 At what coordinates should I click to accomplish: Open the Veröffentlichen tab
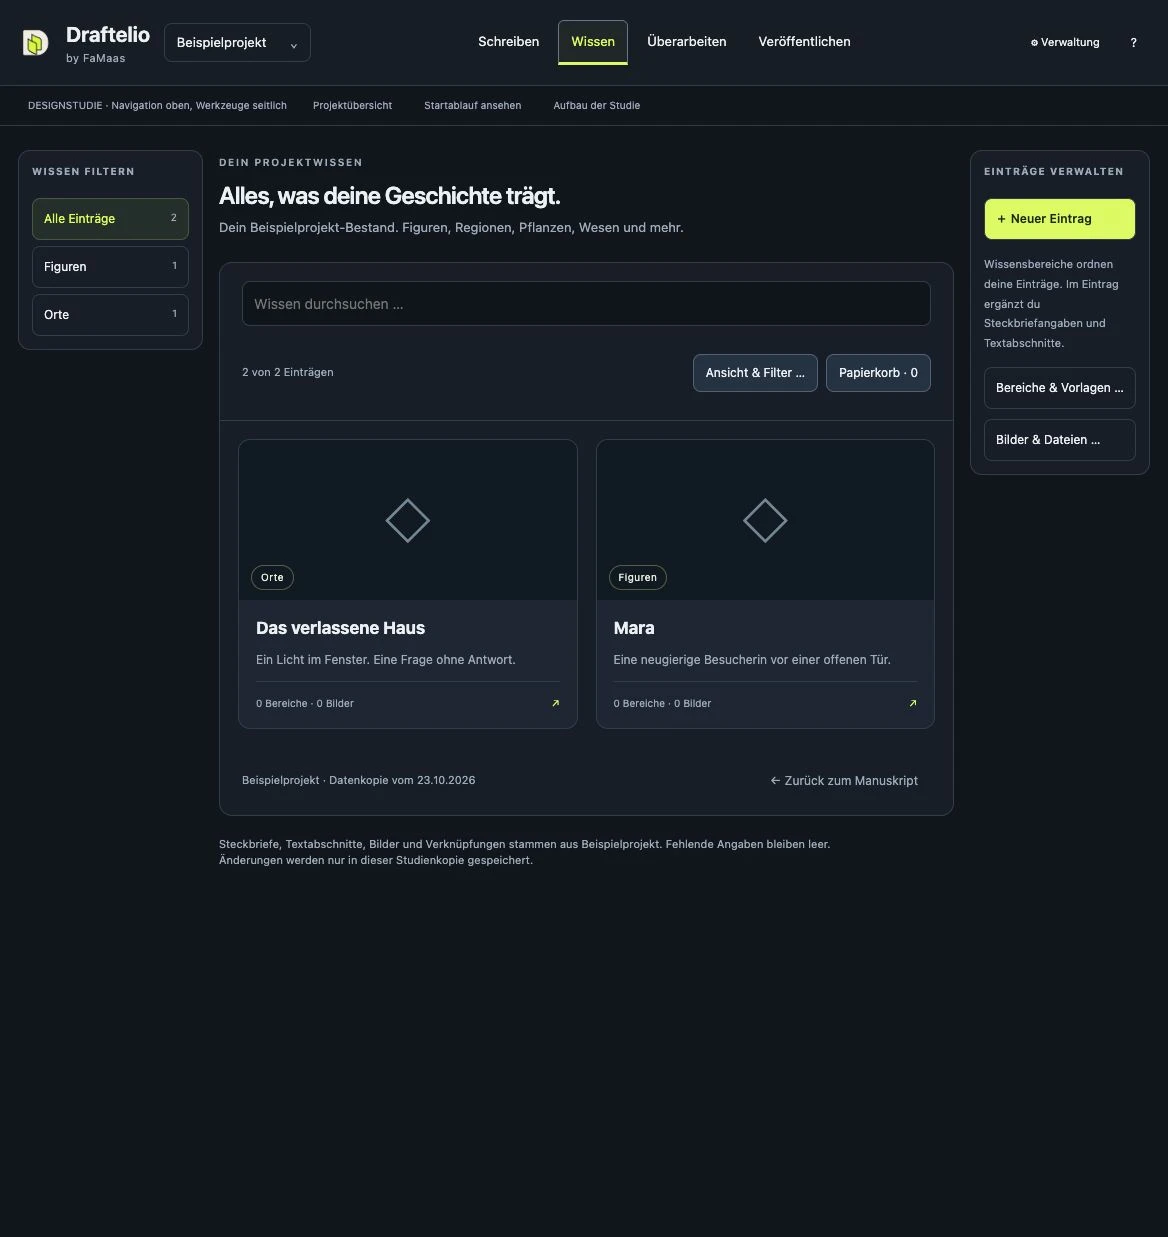pyautogui.click(x=805, y=42)
